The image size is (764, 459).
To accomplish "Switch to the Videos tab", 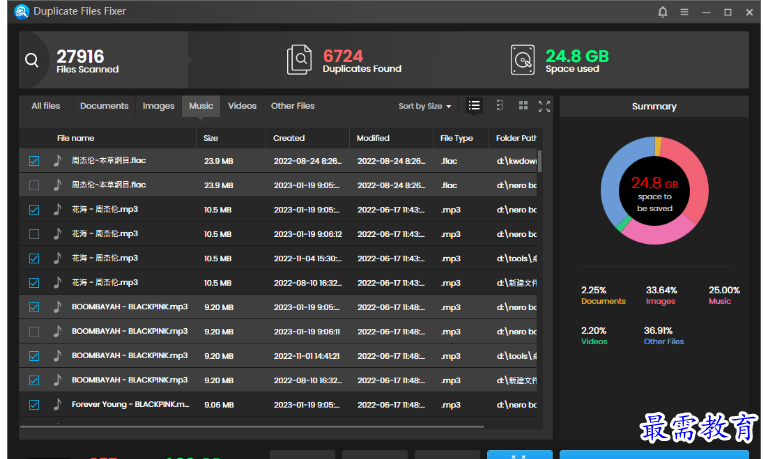I will click(242, 106).
